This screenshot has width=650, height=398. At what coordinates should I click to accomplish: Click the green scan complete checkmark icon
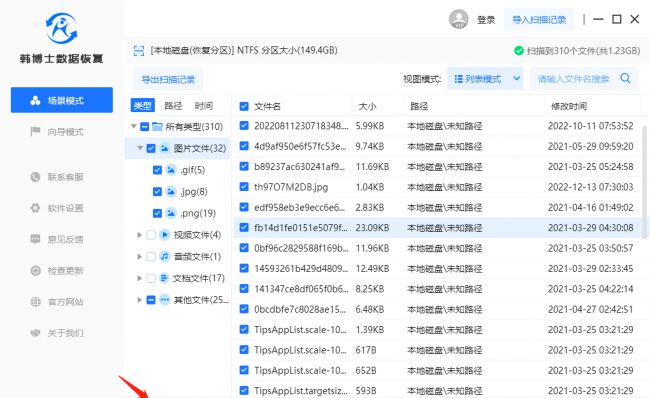pos(519,51)
